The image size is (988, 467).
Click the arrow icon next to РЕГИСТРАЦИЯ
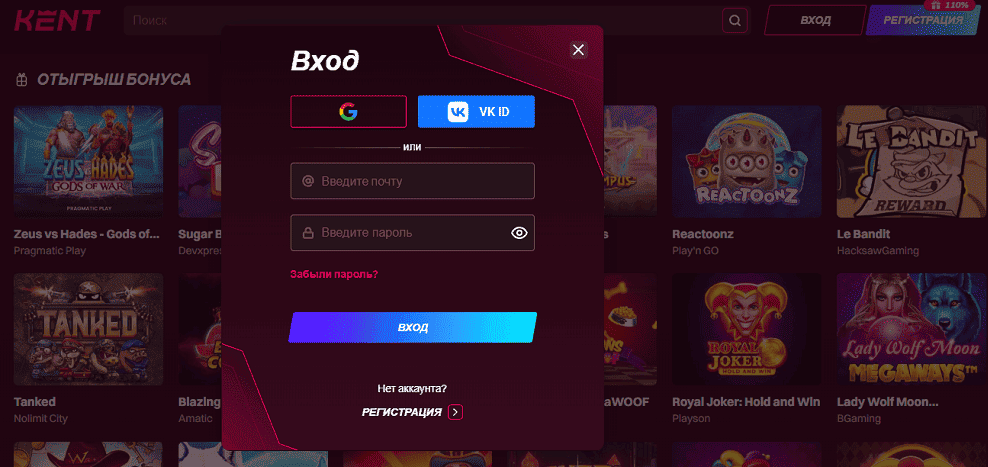click(456, 412)
